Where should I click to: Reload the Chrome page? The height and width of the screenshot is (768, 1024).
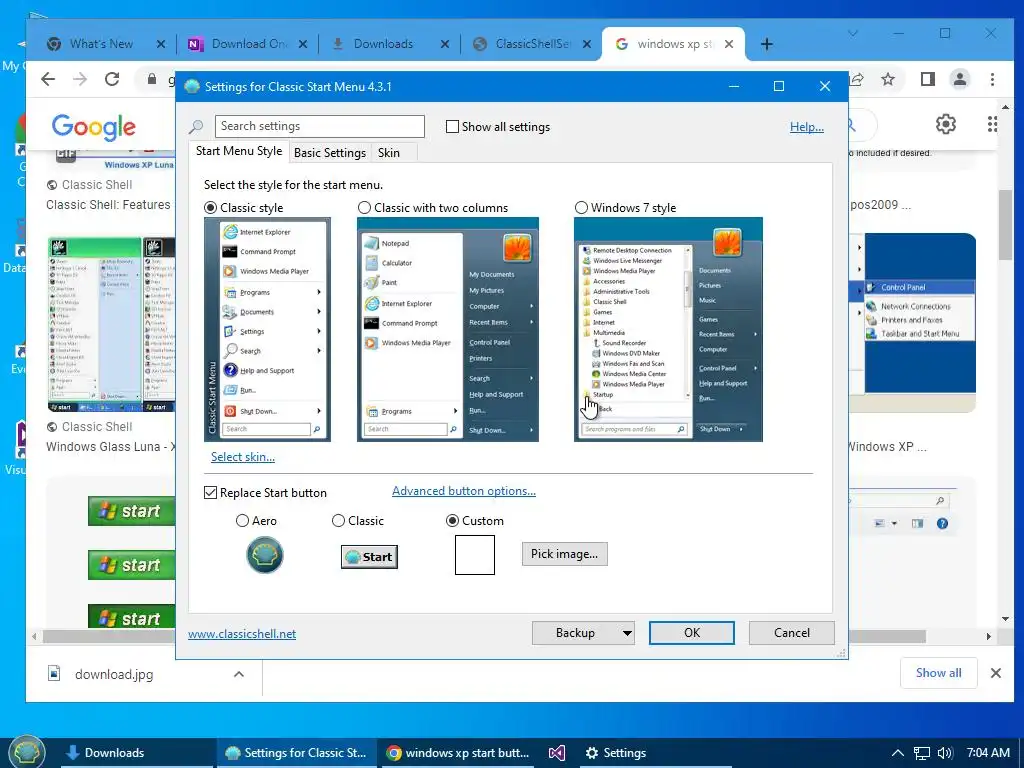(112, 79)
